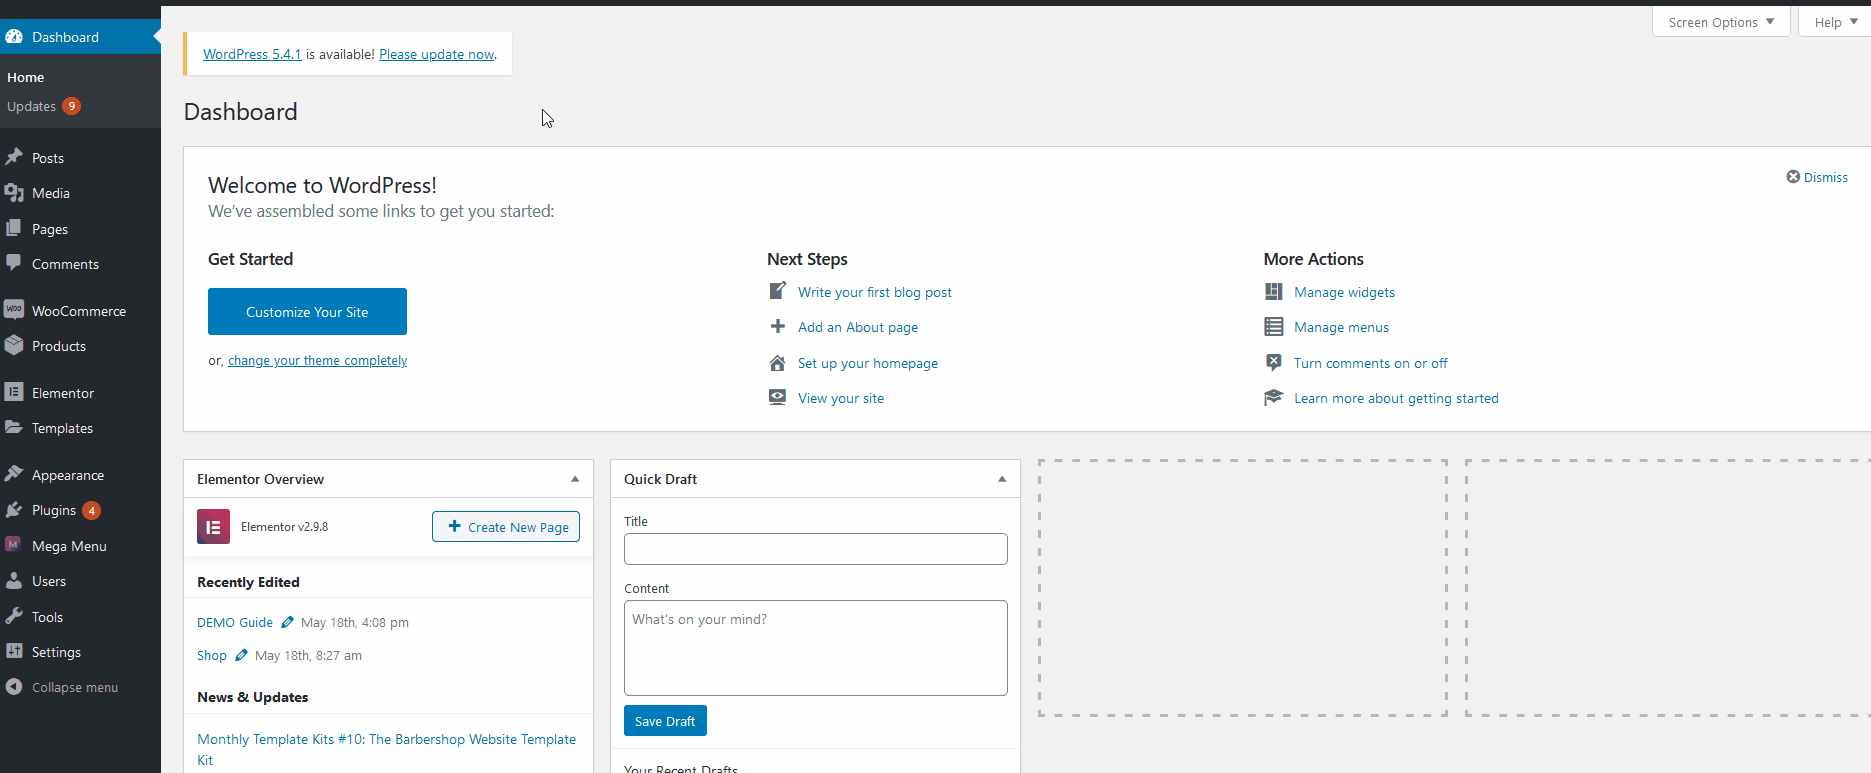Click Turn comments on or off link

pos(1371,363)
